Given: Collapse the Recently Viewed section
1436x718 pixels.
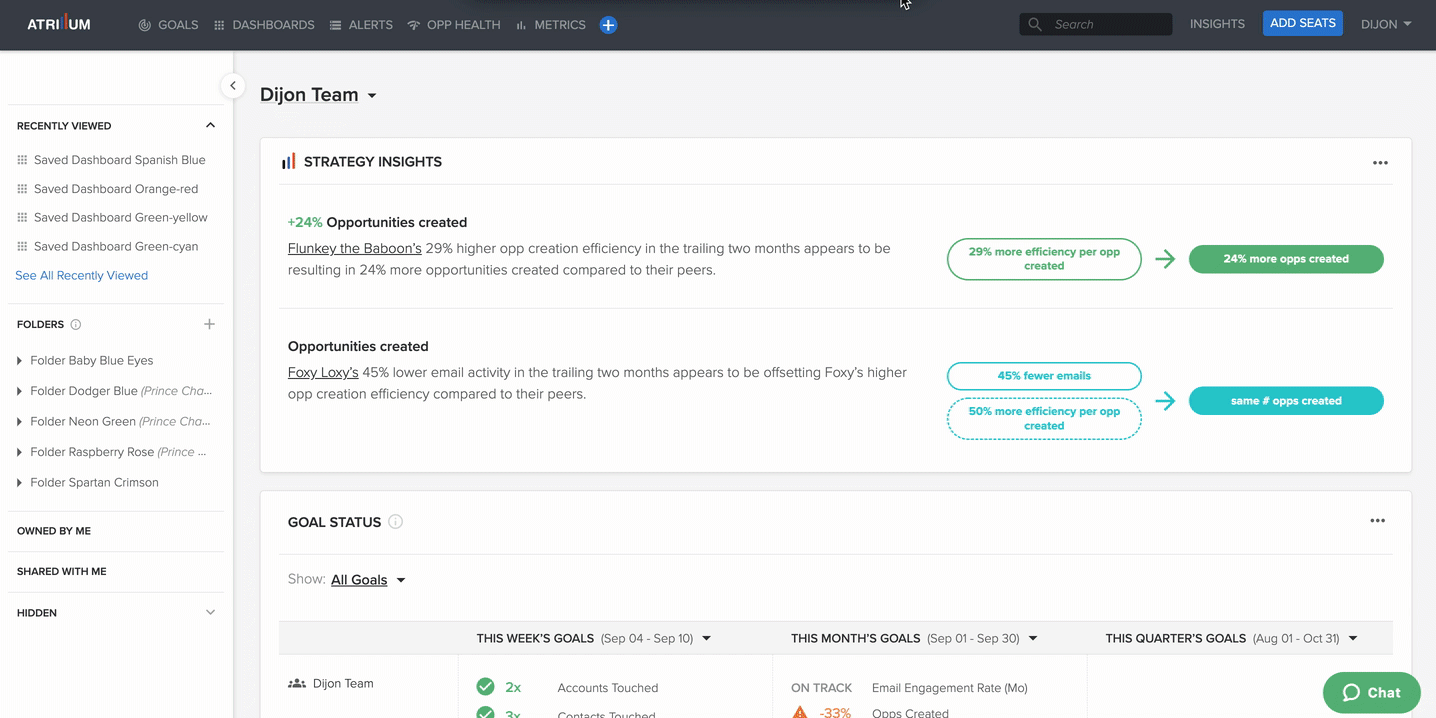Looking at the screenshot, I should point(210,126).
